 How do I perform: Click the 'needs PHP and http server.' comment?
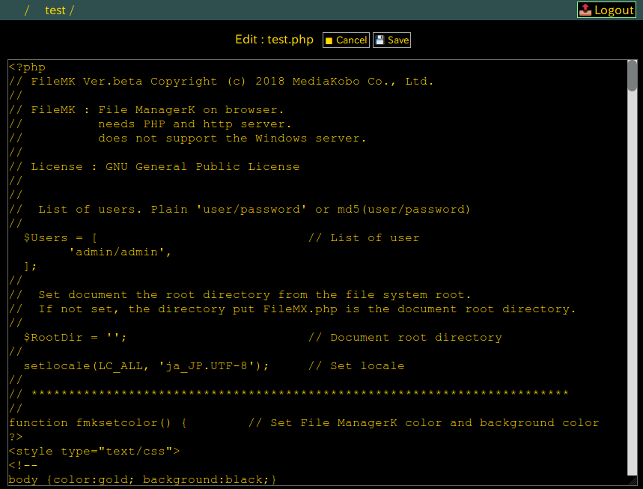[x=194, y=124]
